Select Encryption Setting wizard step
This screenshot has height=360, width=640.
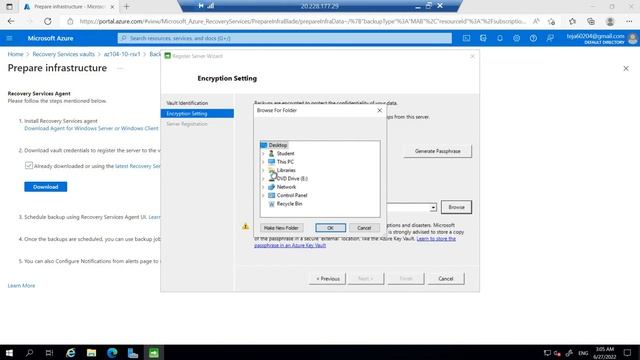tap(197, 113)
